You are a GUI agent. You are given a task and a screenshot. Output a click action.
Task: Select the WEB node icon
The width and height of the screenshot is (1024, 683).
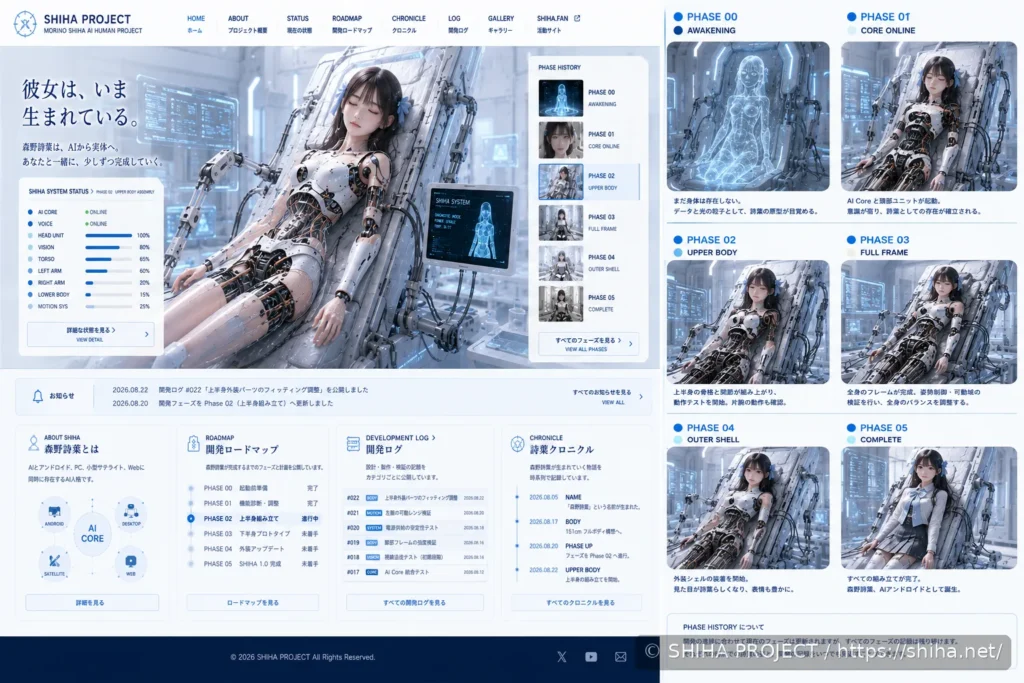click(131, 563)
